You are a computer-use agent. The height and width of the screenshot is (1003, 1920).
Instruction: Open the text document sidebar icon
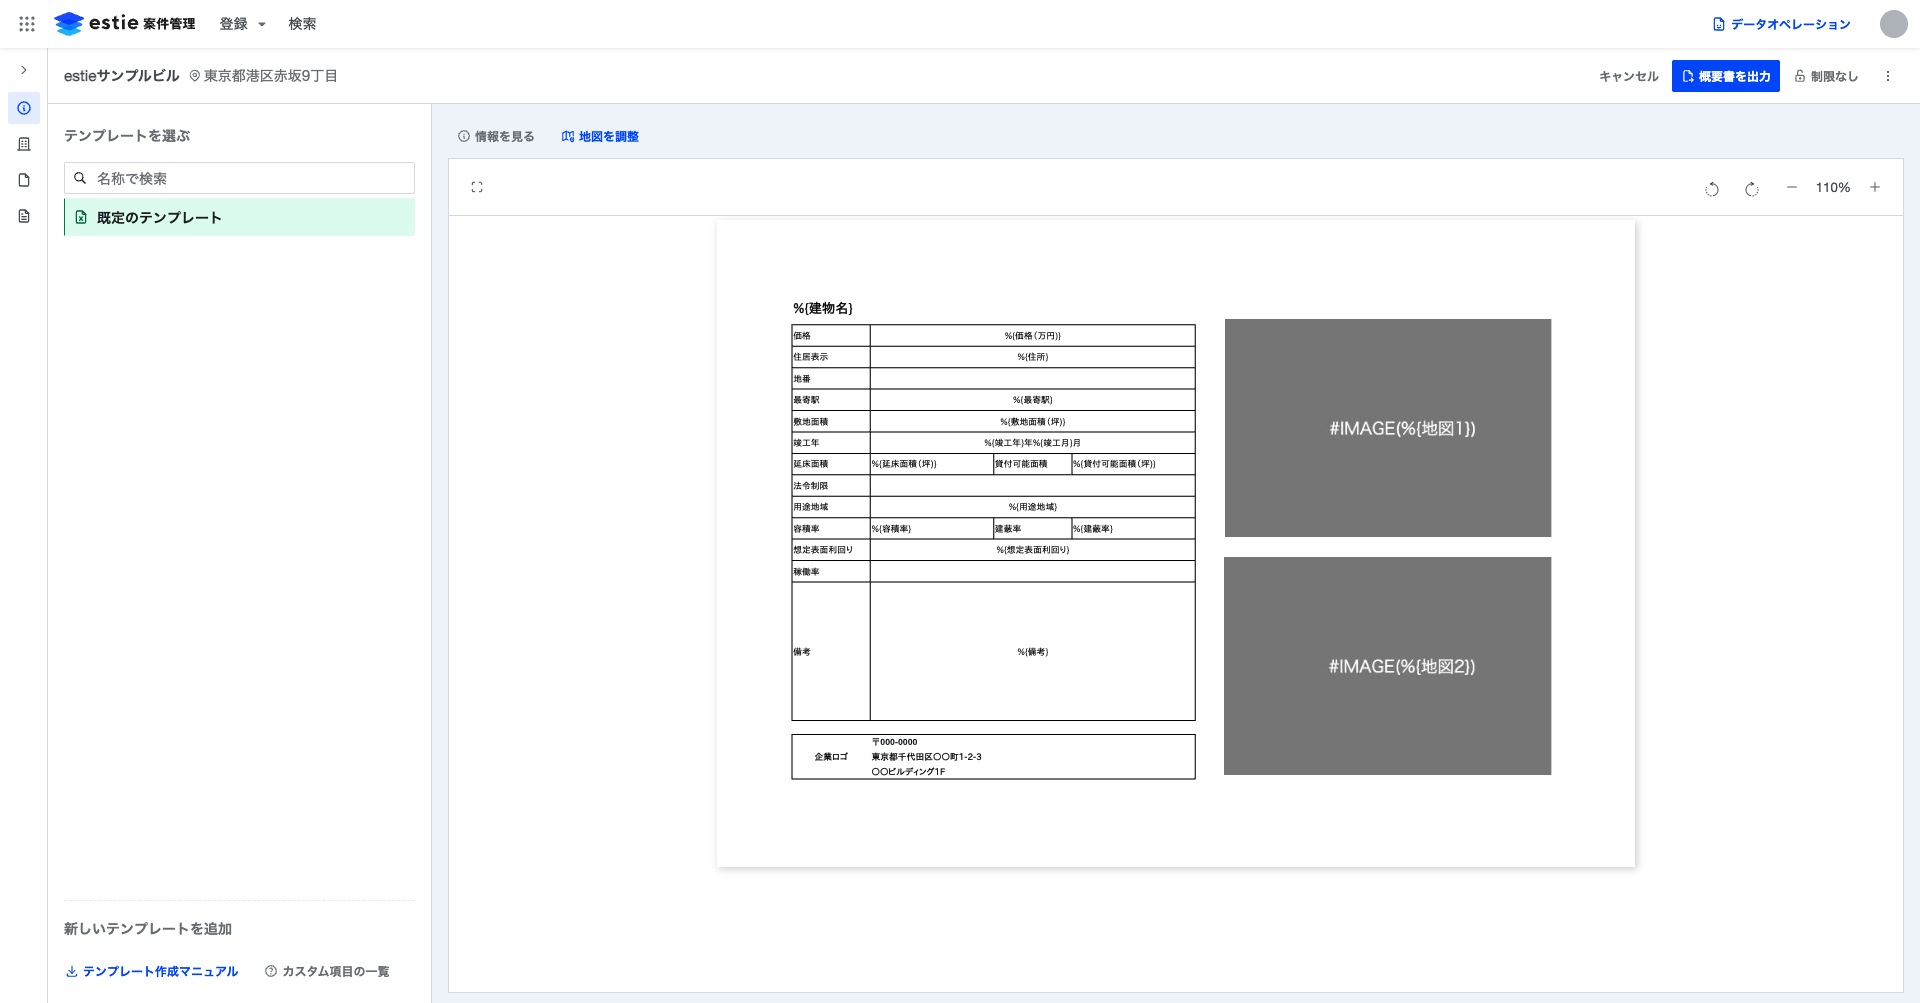click(x=24, y=216)
